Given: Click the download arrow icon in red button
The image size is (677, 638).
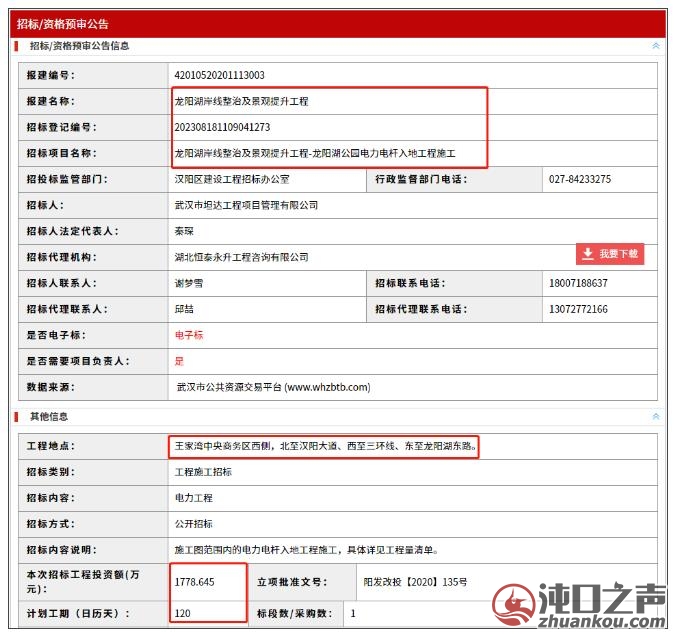Looking at the screenshot, I should [588, 254].
